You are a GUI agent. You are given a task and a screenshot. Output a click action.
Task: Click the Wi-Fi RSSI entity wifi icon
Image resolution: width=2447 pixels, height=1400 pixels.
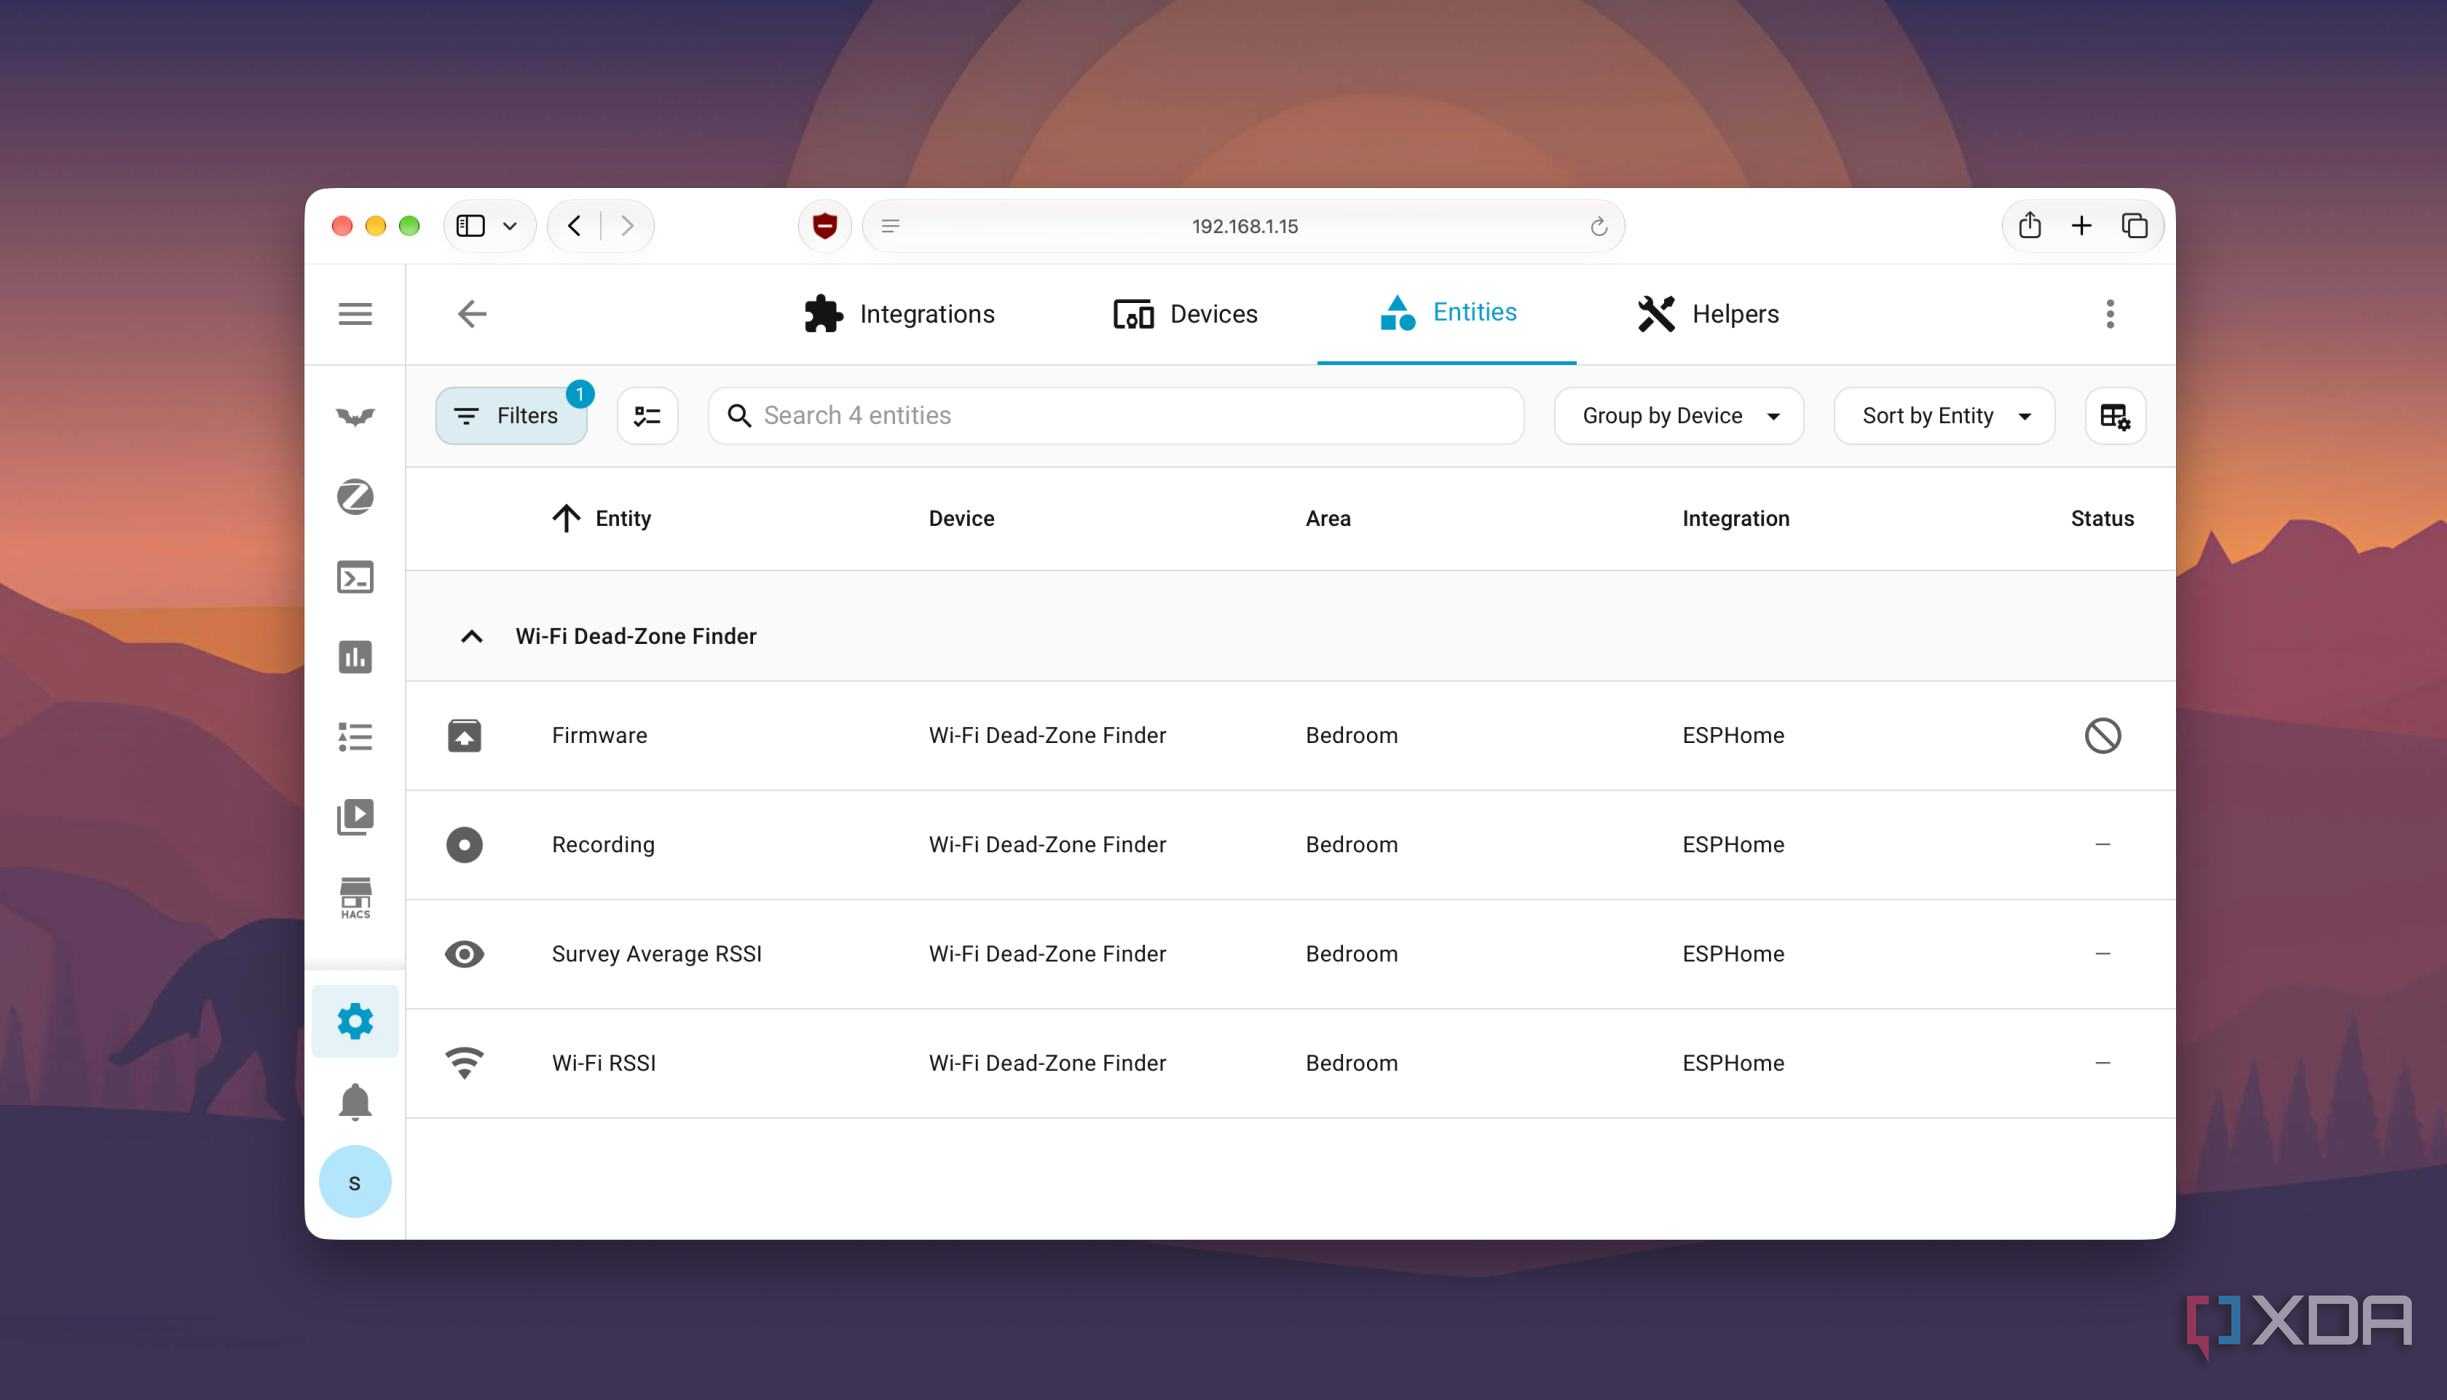click(464, 1063)
